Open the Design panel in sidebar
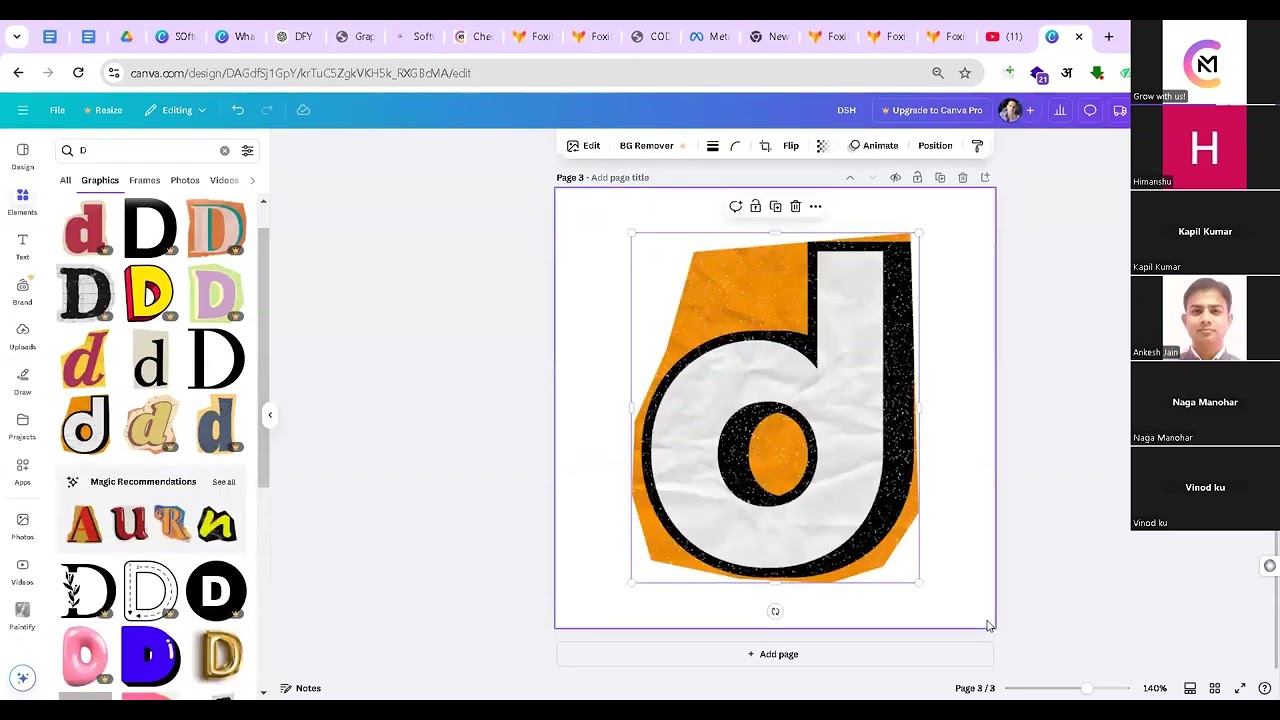The height and width of the screenshot is (720, 1280). tap(22, 156)
